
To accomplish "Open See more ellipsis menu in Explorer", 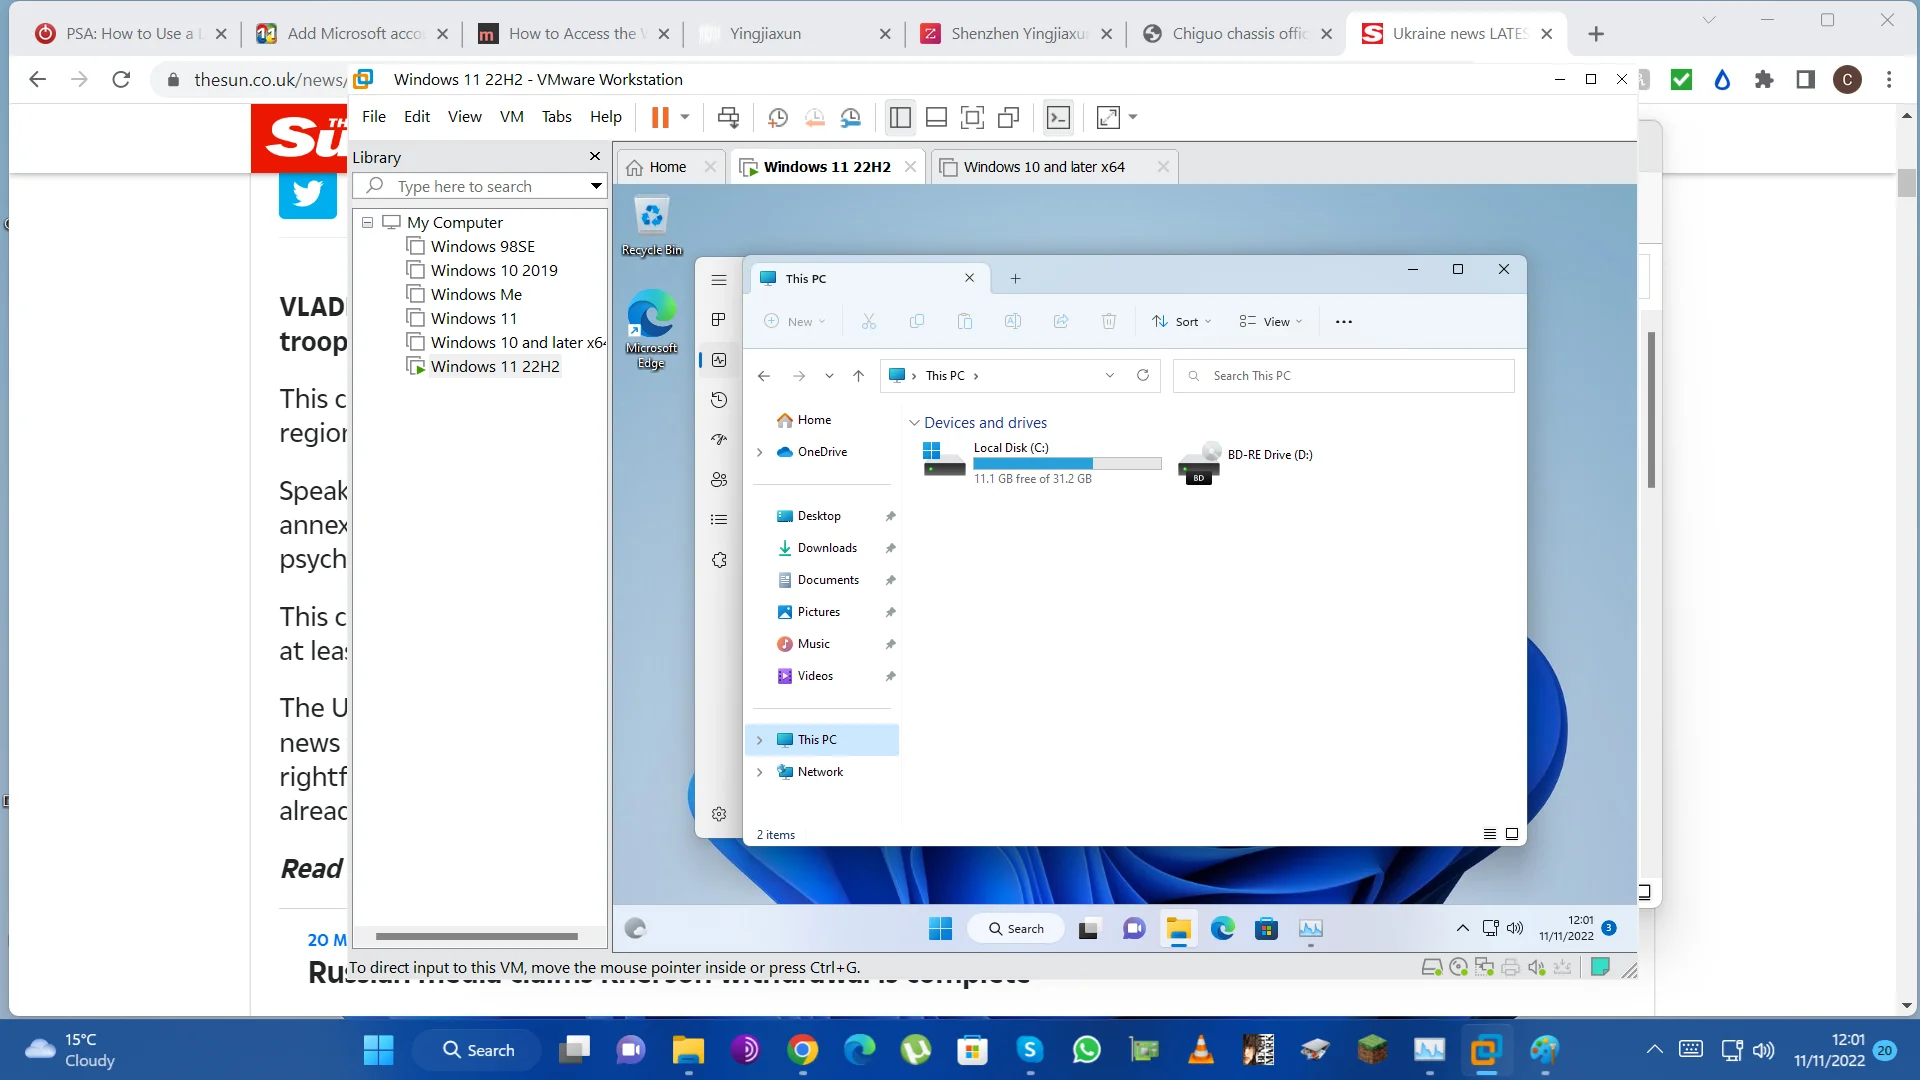I will [x=1343, y=322].
